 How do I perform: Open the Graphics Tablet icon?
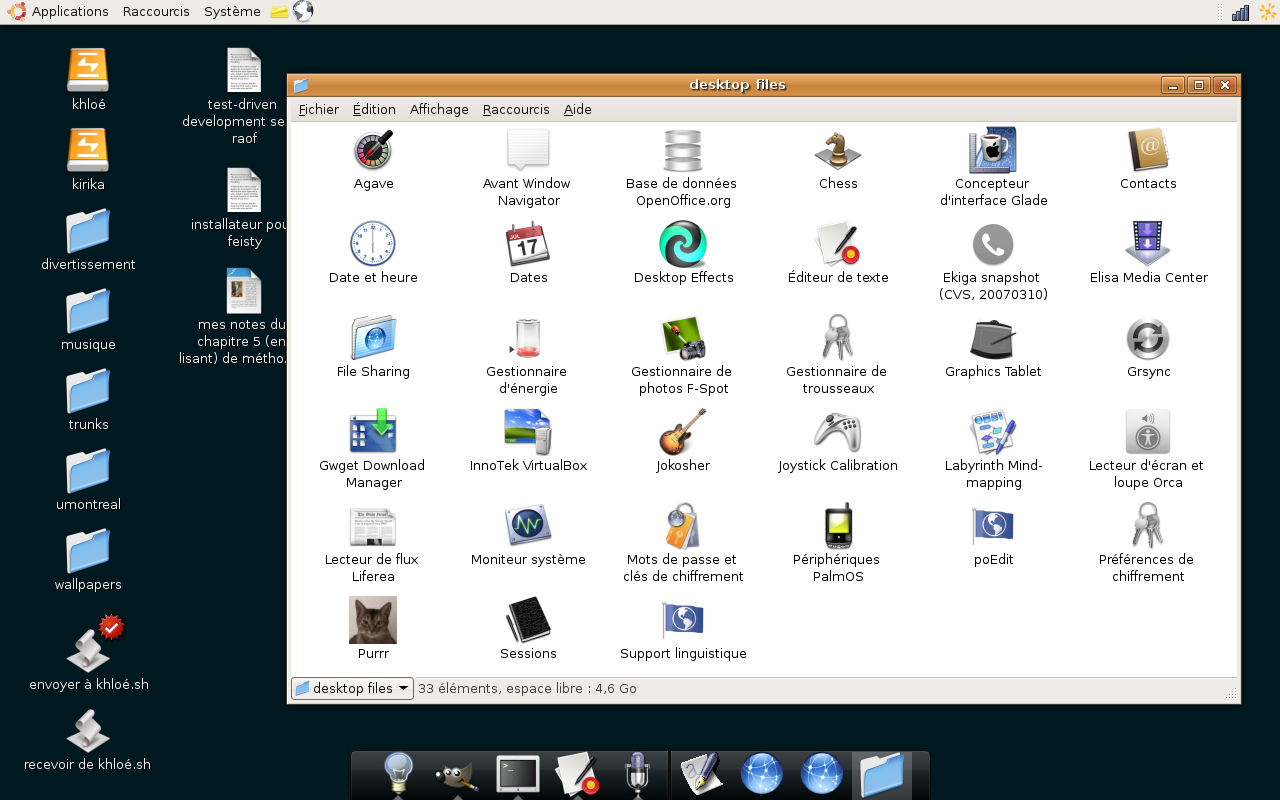[993, 338]
